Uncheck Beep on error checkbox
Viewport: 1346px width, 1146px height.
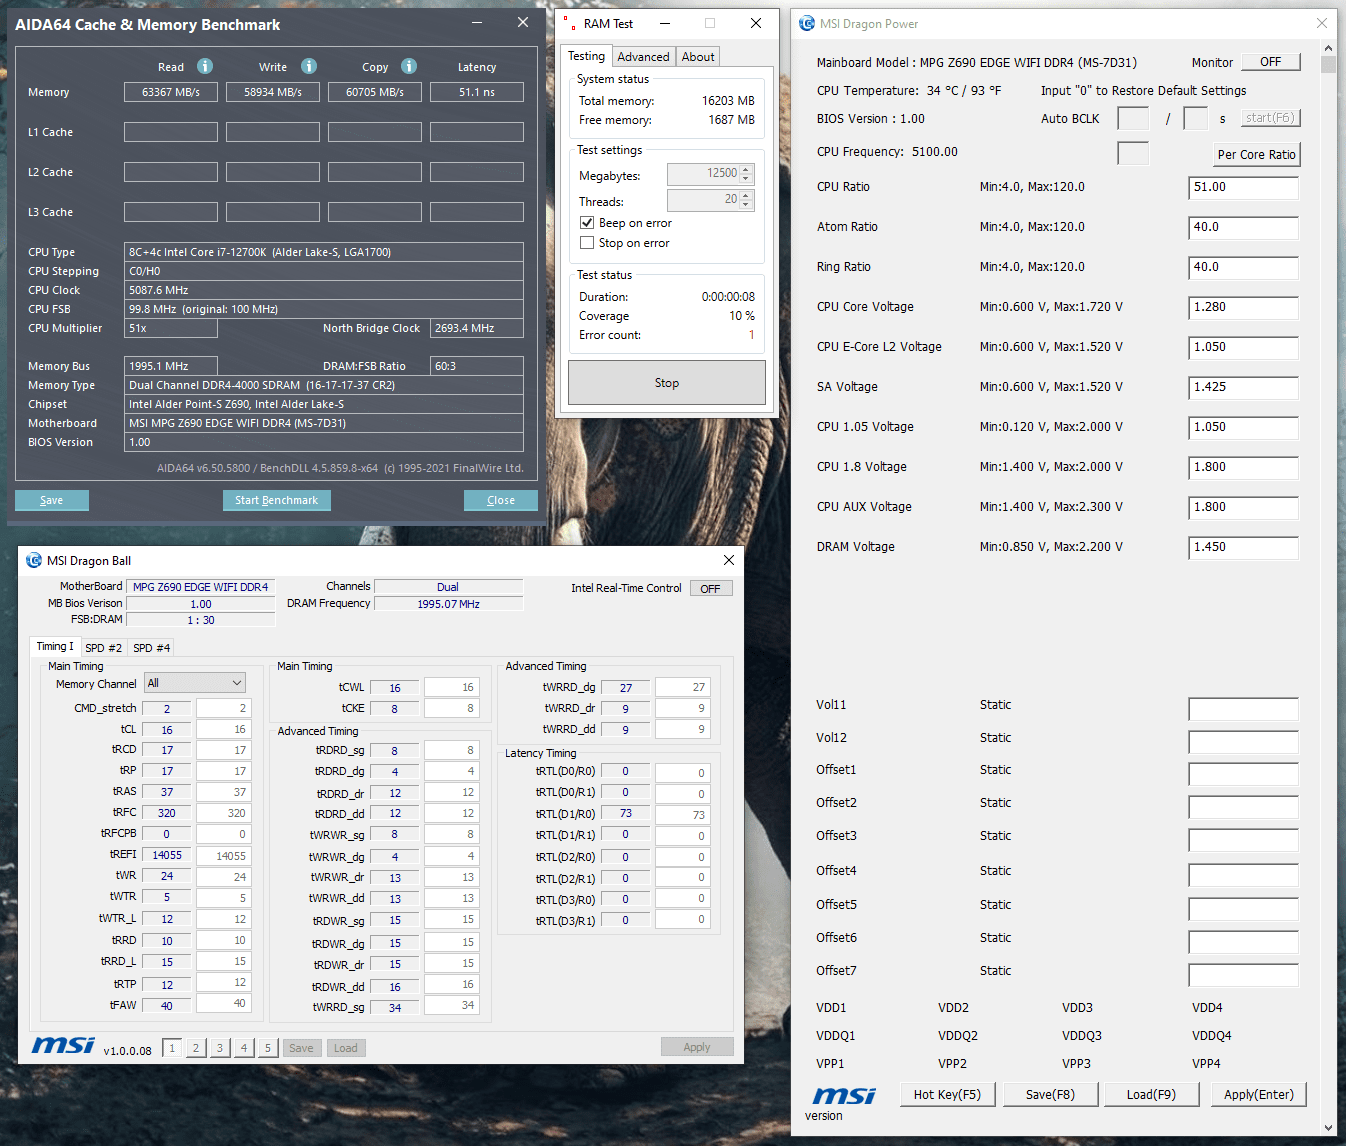[x=587, y=223]
